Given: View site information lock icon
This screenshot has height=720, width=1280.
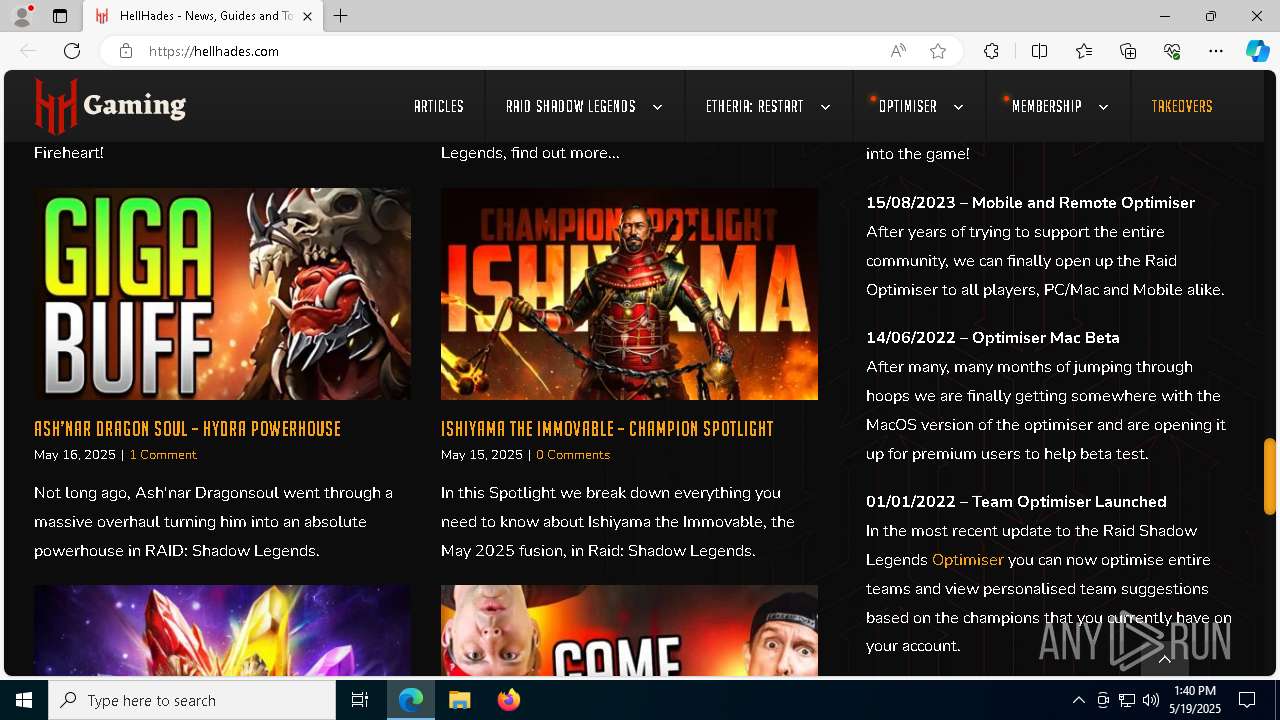Looking at the screenshot, I should click(126, 51).
